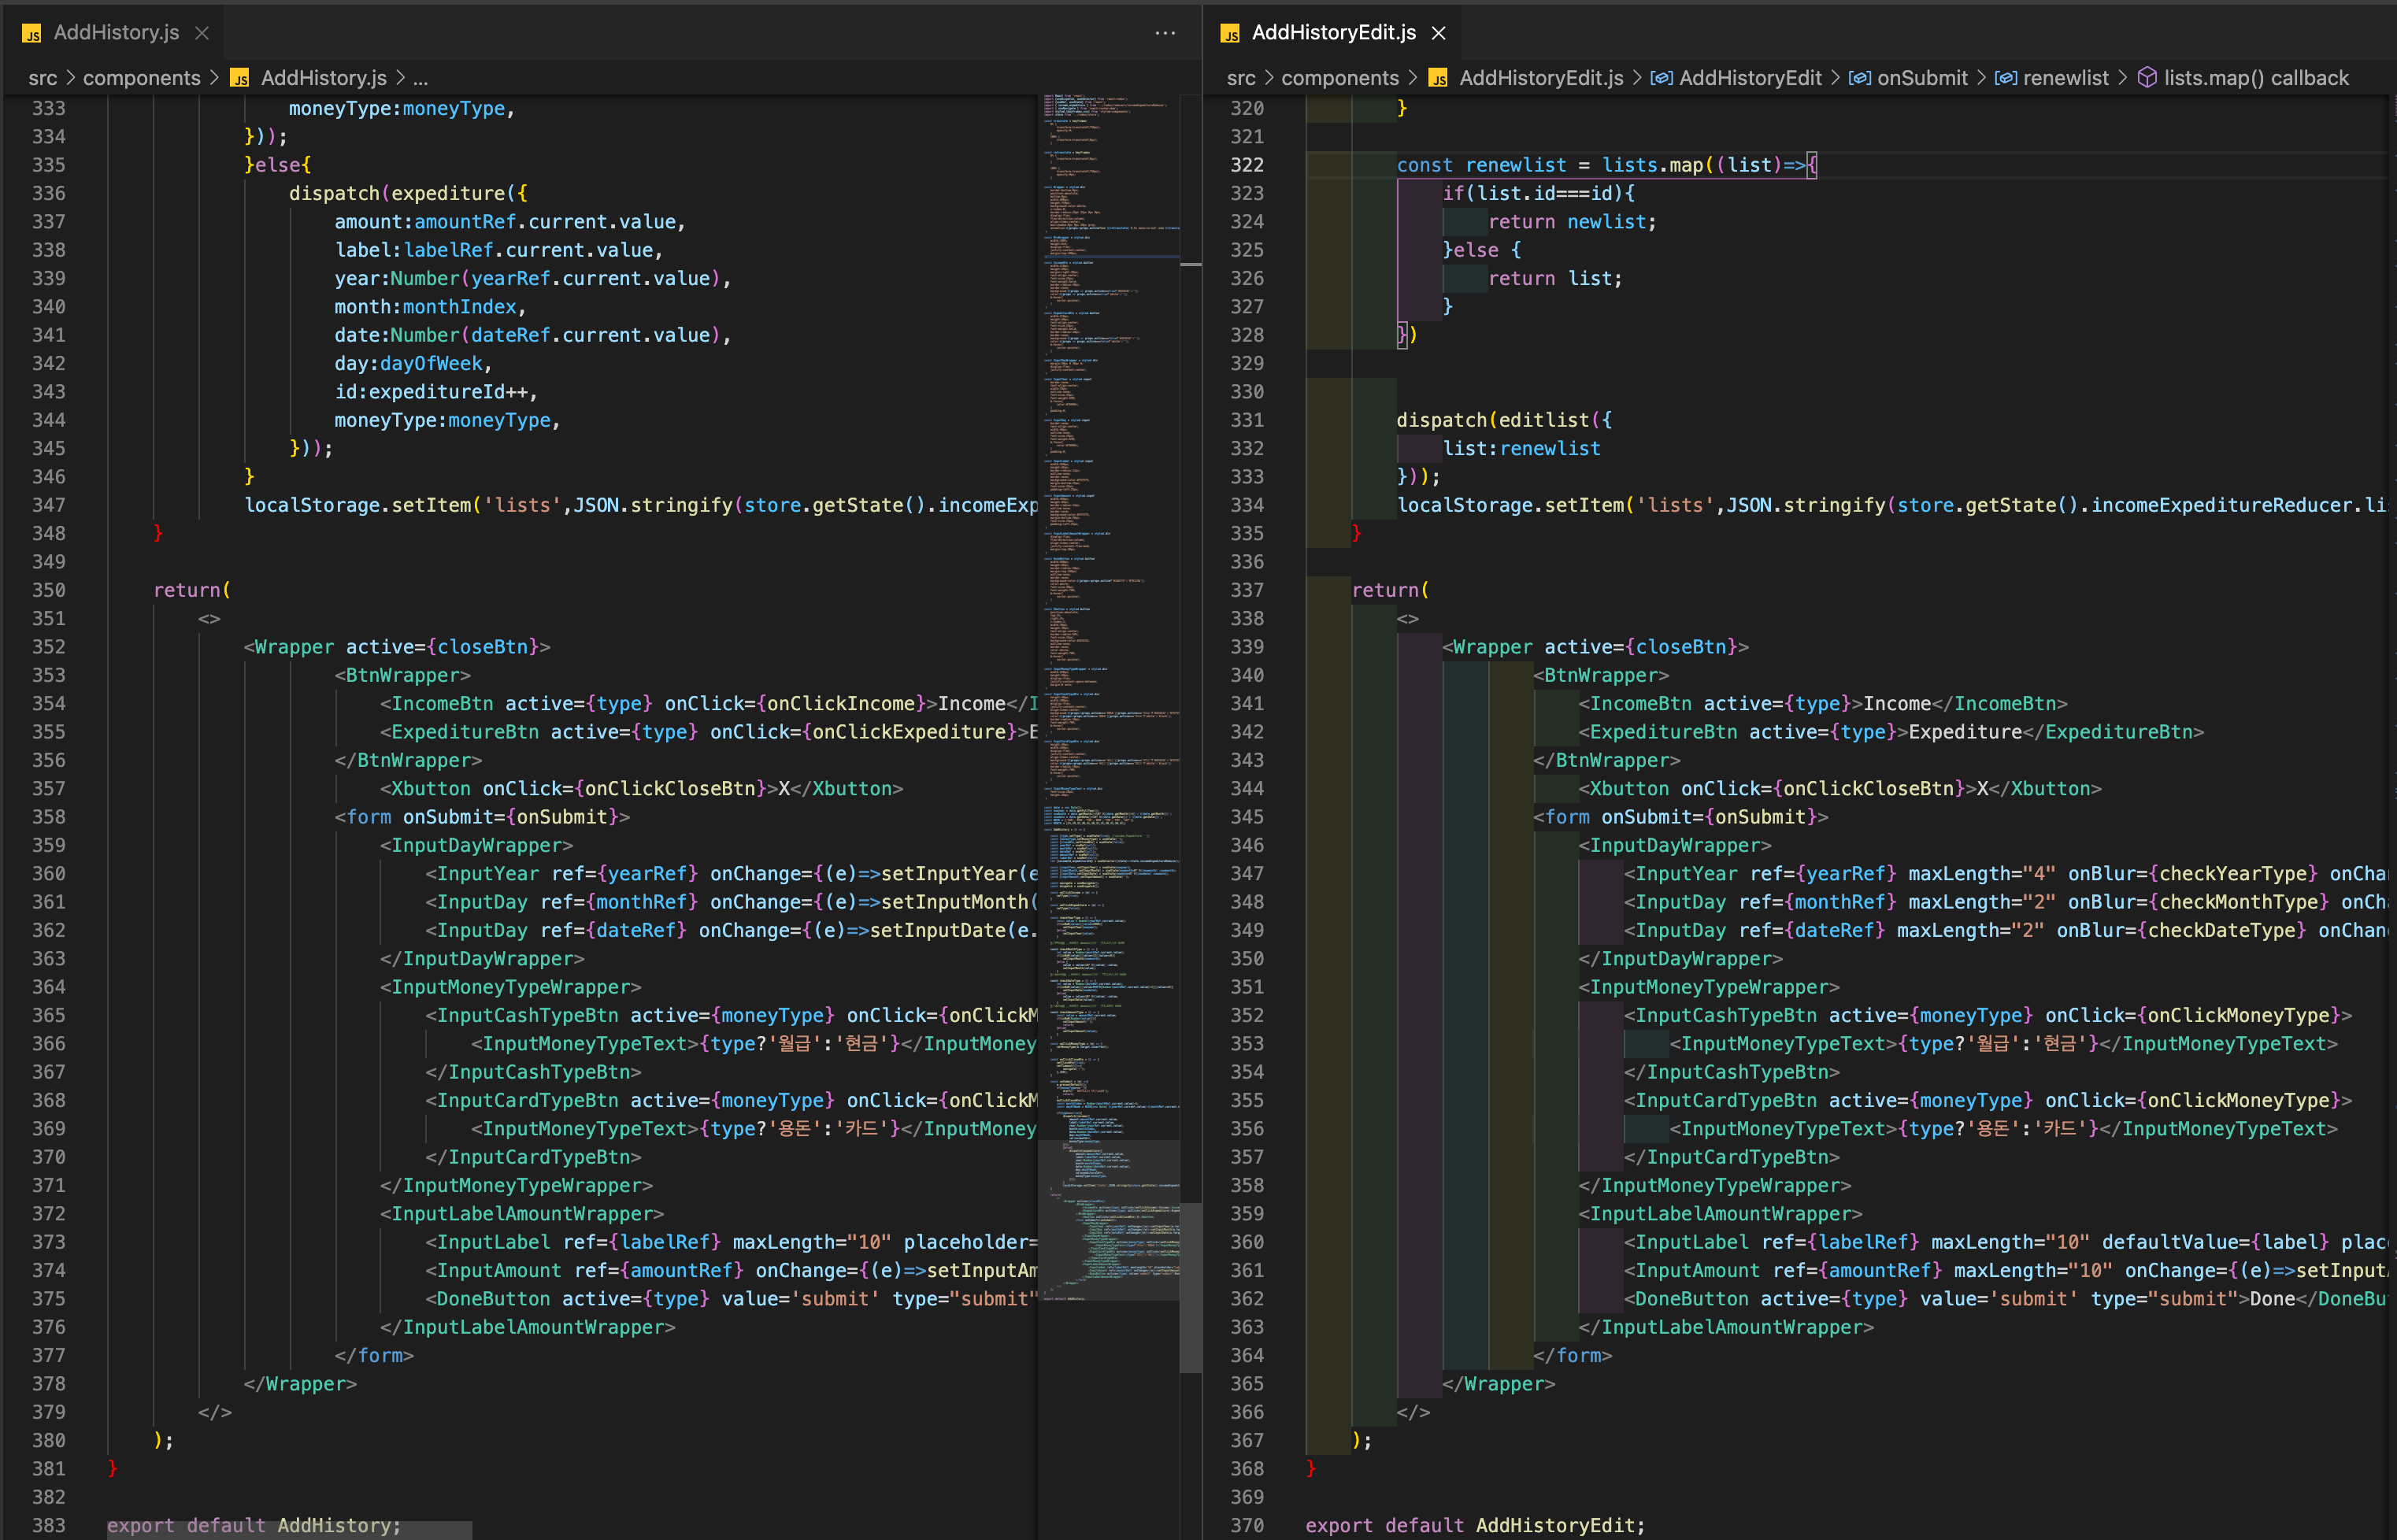Switch to the AddHistory.js tab
Viewport: 2397px width, 1540px height.
tap(116, 33)
